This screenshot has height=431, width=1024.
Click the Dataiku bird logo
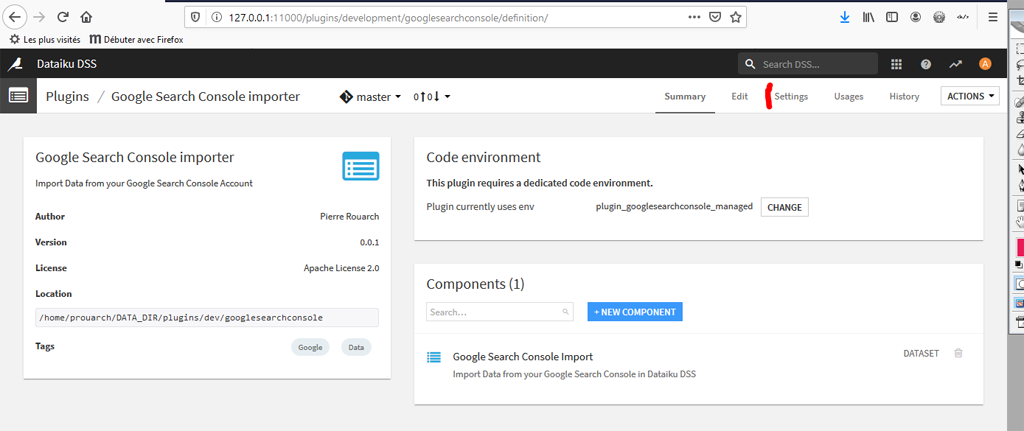15,64
